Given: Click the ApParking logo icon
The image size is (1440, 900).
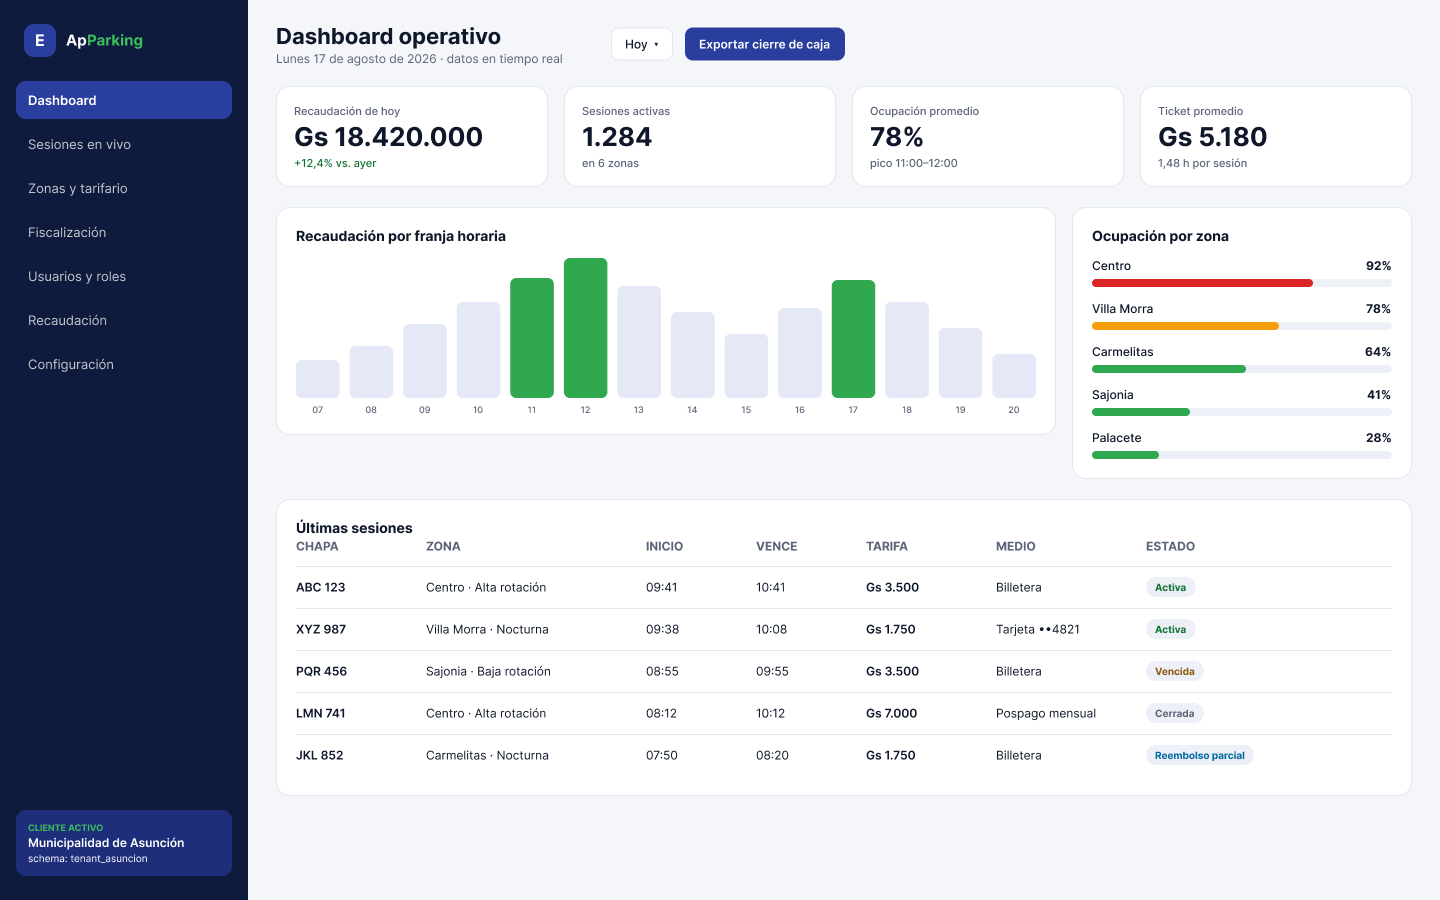Looking at the screenshot, I should click(40, 40).
